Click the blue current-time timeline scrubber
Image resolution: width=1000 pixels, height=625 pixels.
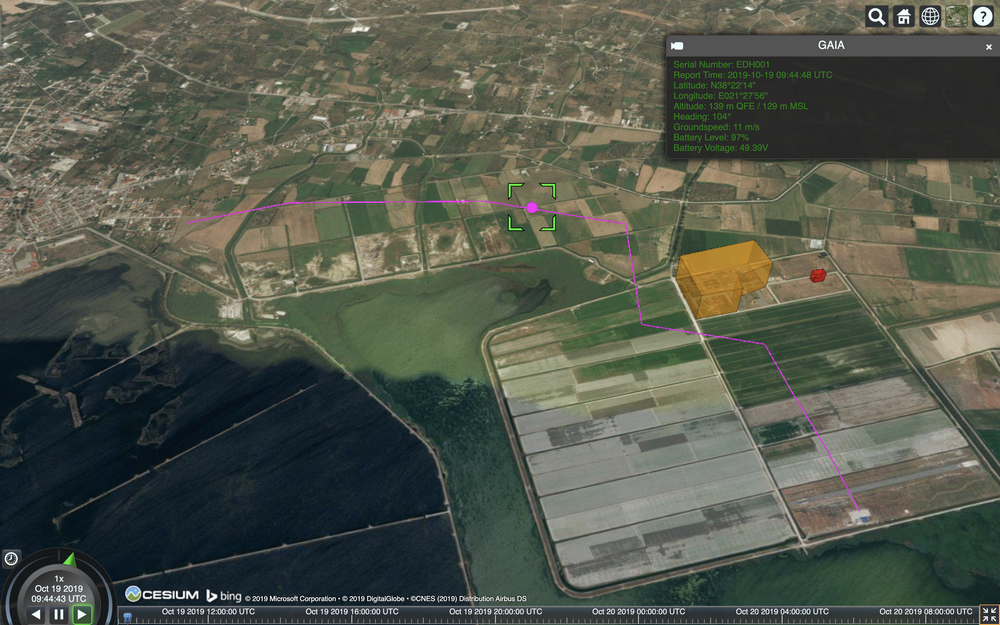(x=128, y=616)
